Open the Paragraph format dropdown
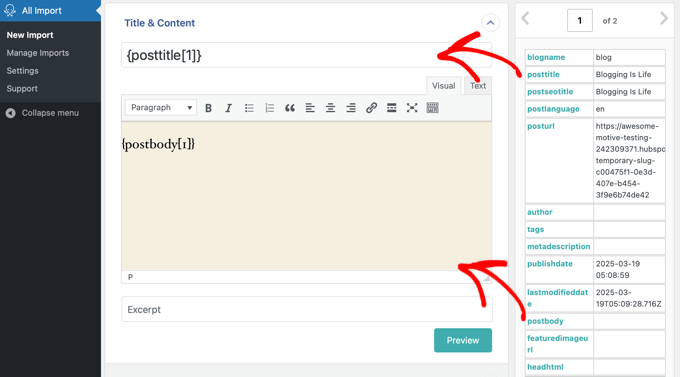680x377 pixels. click(161, 108)
